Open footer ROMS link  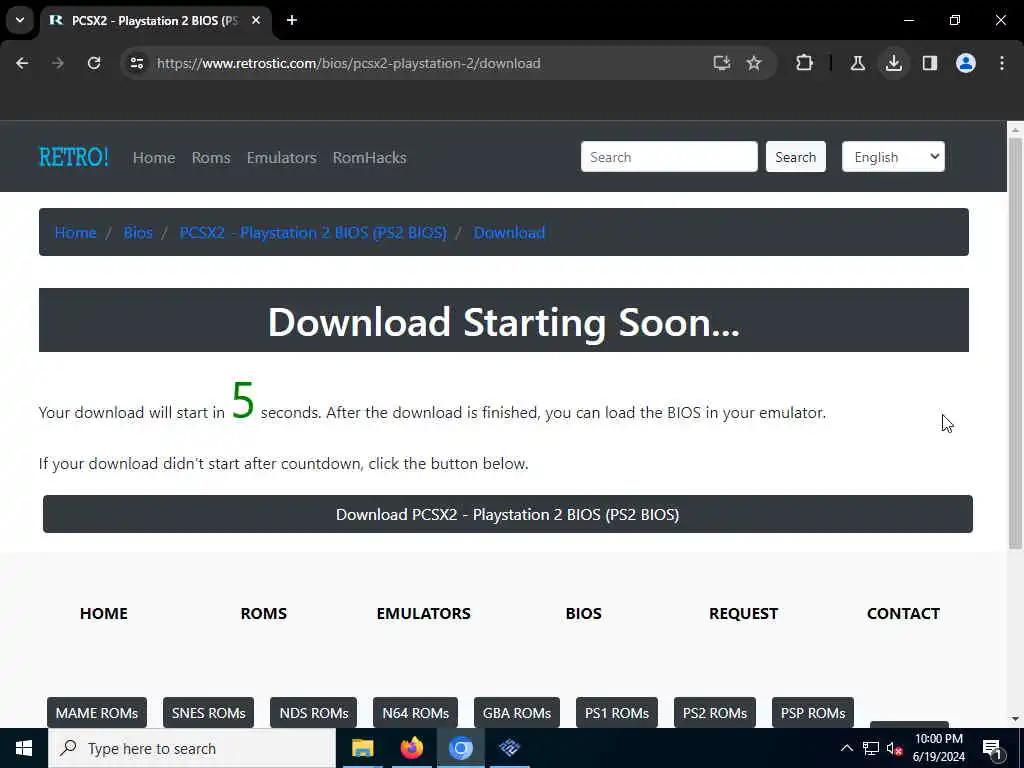tap(264, 613)
